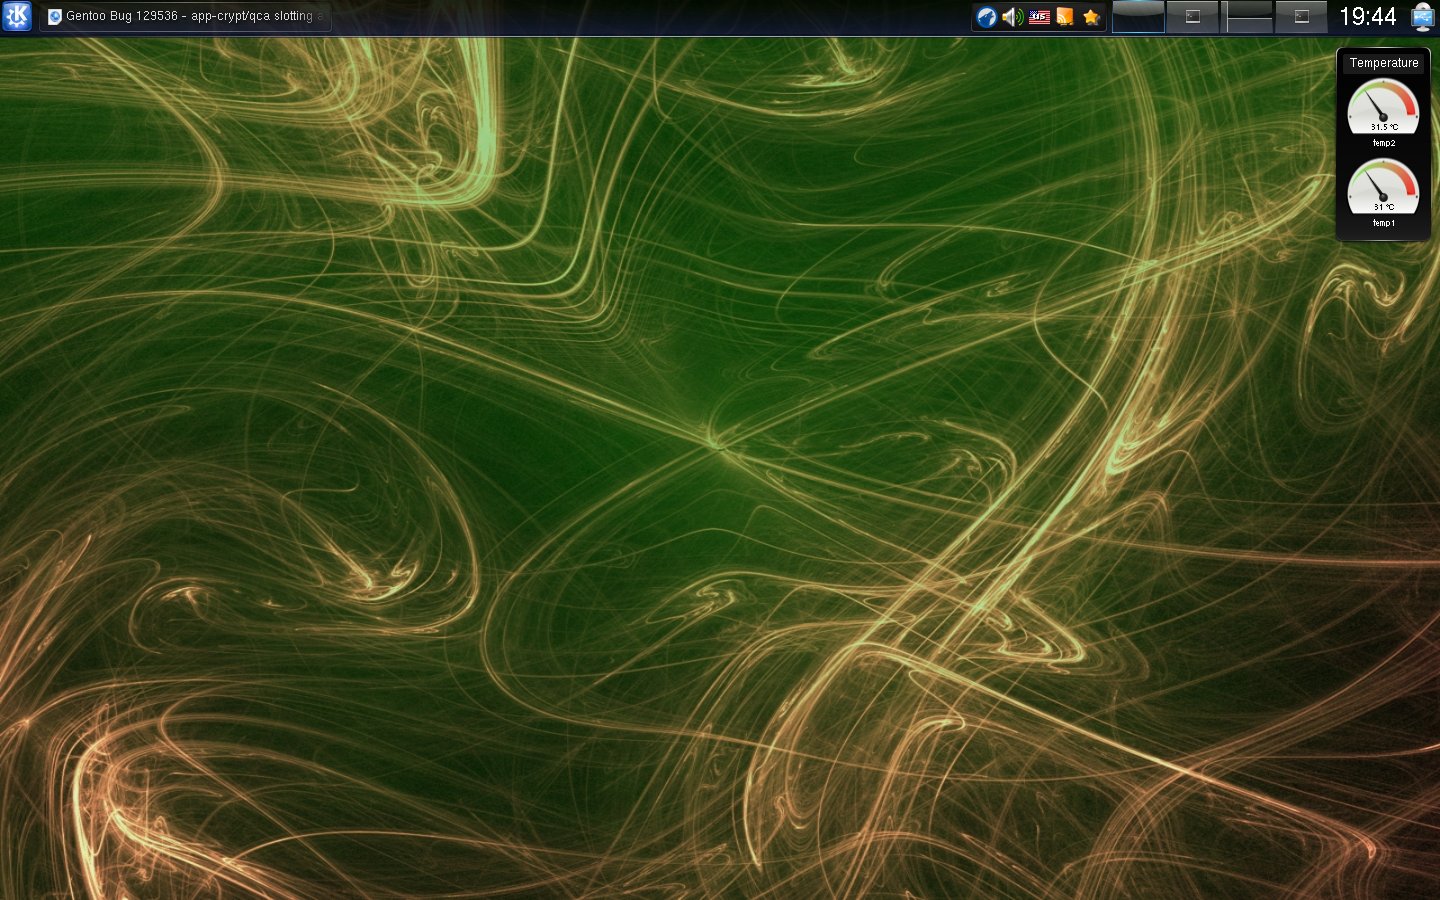
Task: Click the temp1 temperature gauge dial
Action: tap(1383, 186)
